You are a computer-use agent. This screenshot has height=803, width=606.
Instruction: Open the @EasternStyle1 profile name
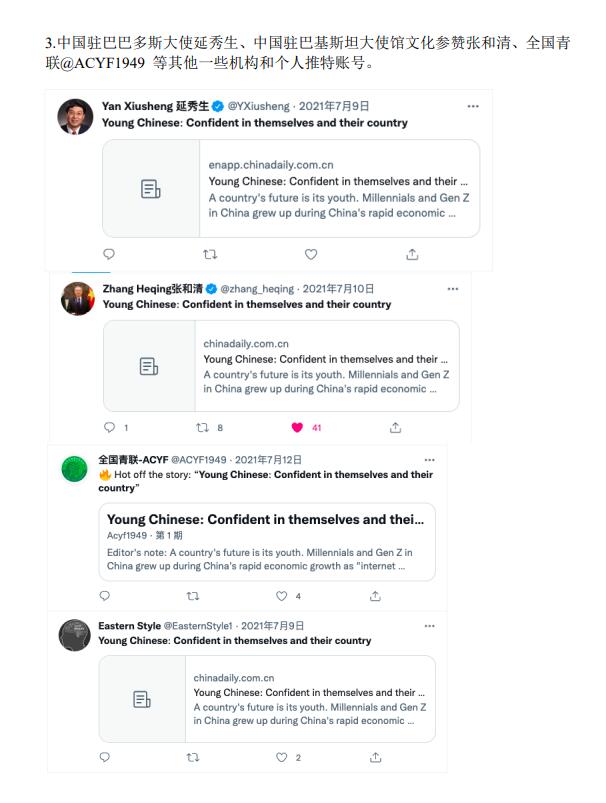point(129,626)
